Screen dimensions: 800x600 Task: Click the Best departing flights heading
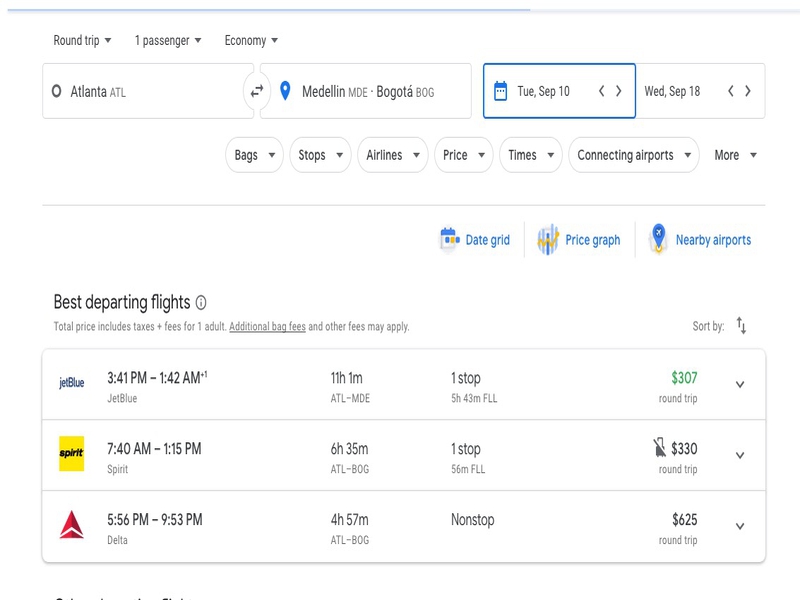pos(122,302)
